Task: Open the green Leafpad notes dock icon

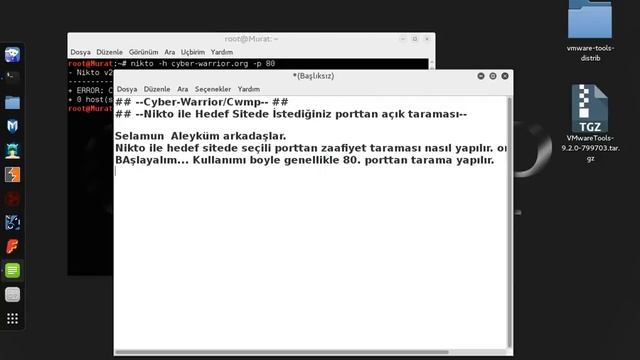Action: [12, 270]
